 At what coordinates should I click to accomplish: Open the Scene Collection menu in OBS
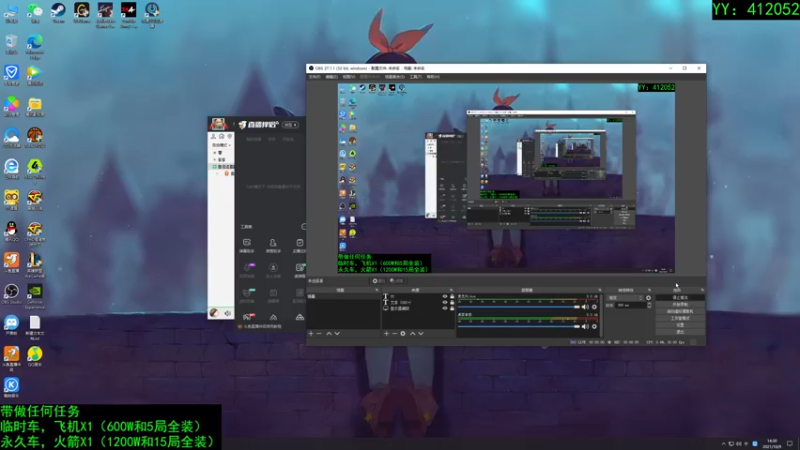(x=395, y=77)
